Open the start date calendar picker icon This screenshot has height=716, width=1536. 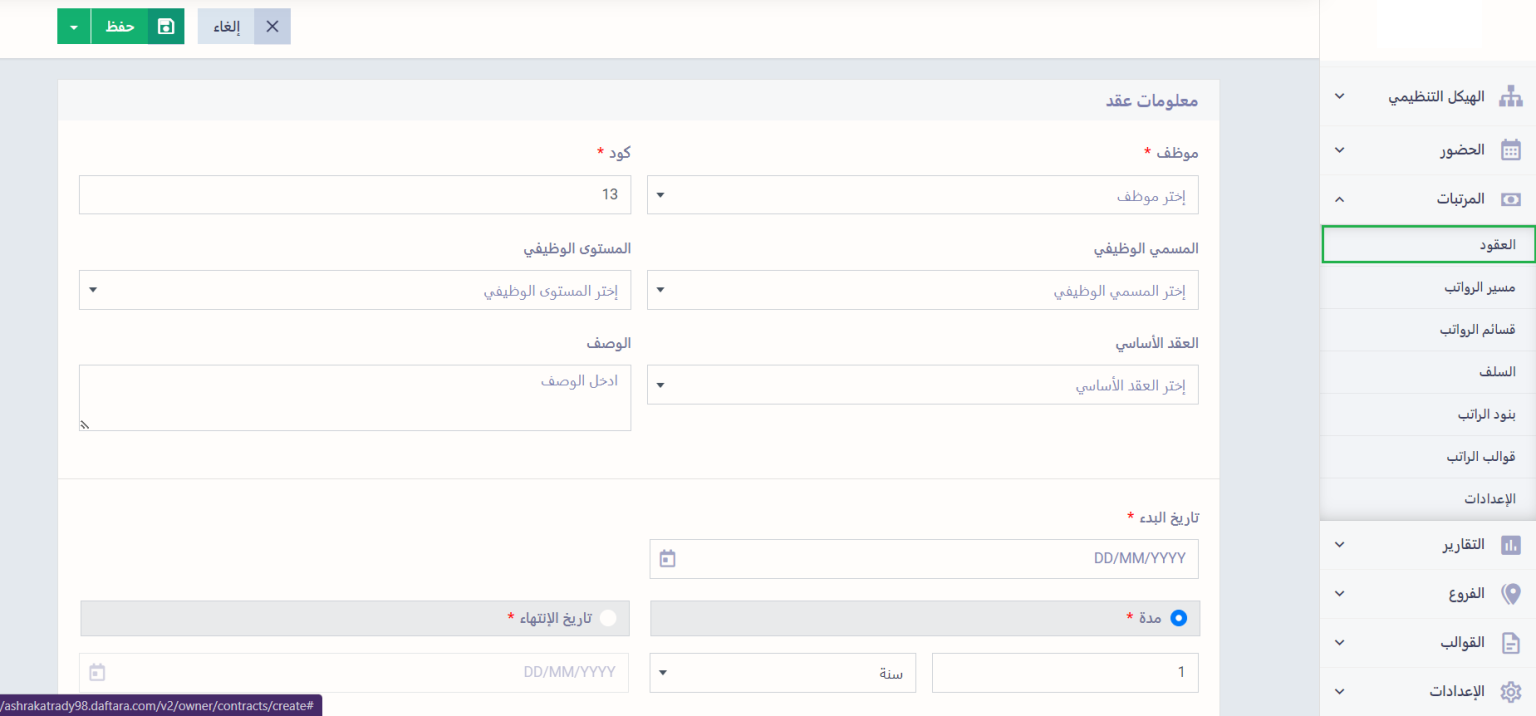pyautogui.click(x=668, y=559)
